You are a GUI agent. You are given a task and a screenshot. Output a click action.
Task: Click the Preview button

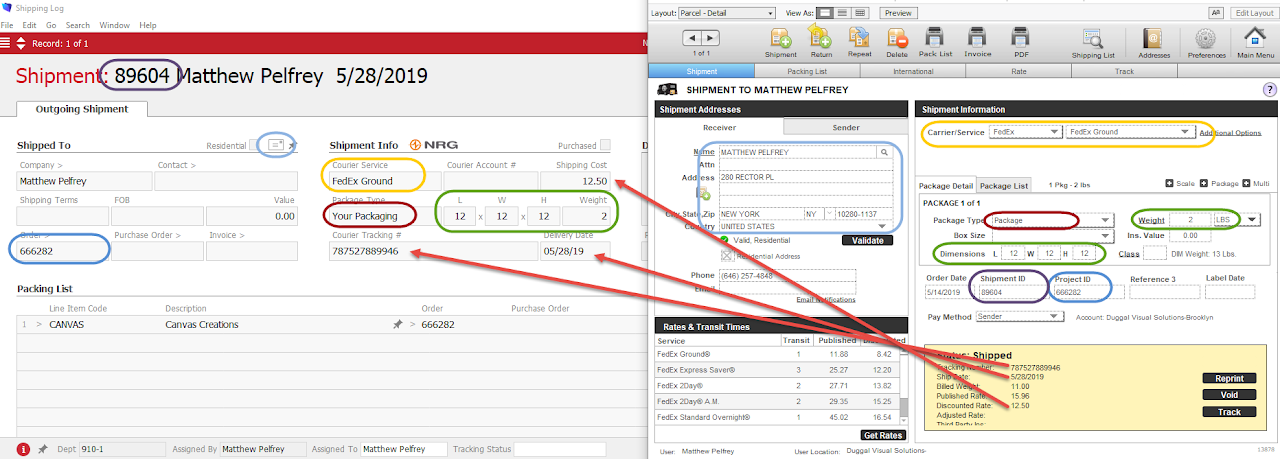click(898, 13)
